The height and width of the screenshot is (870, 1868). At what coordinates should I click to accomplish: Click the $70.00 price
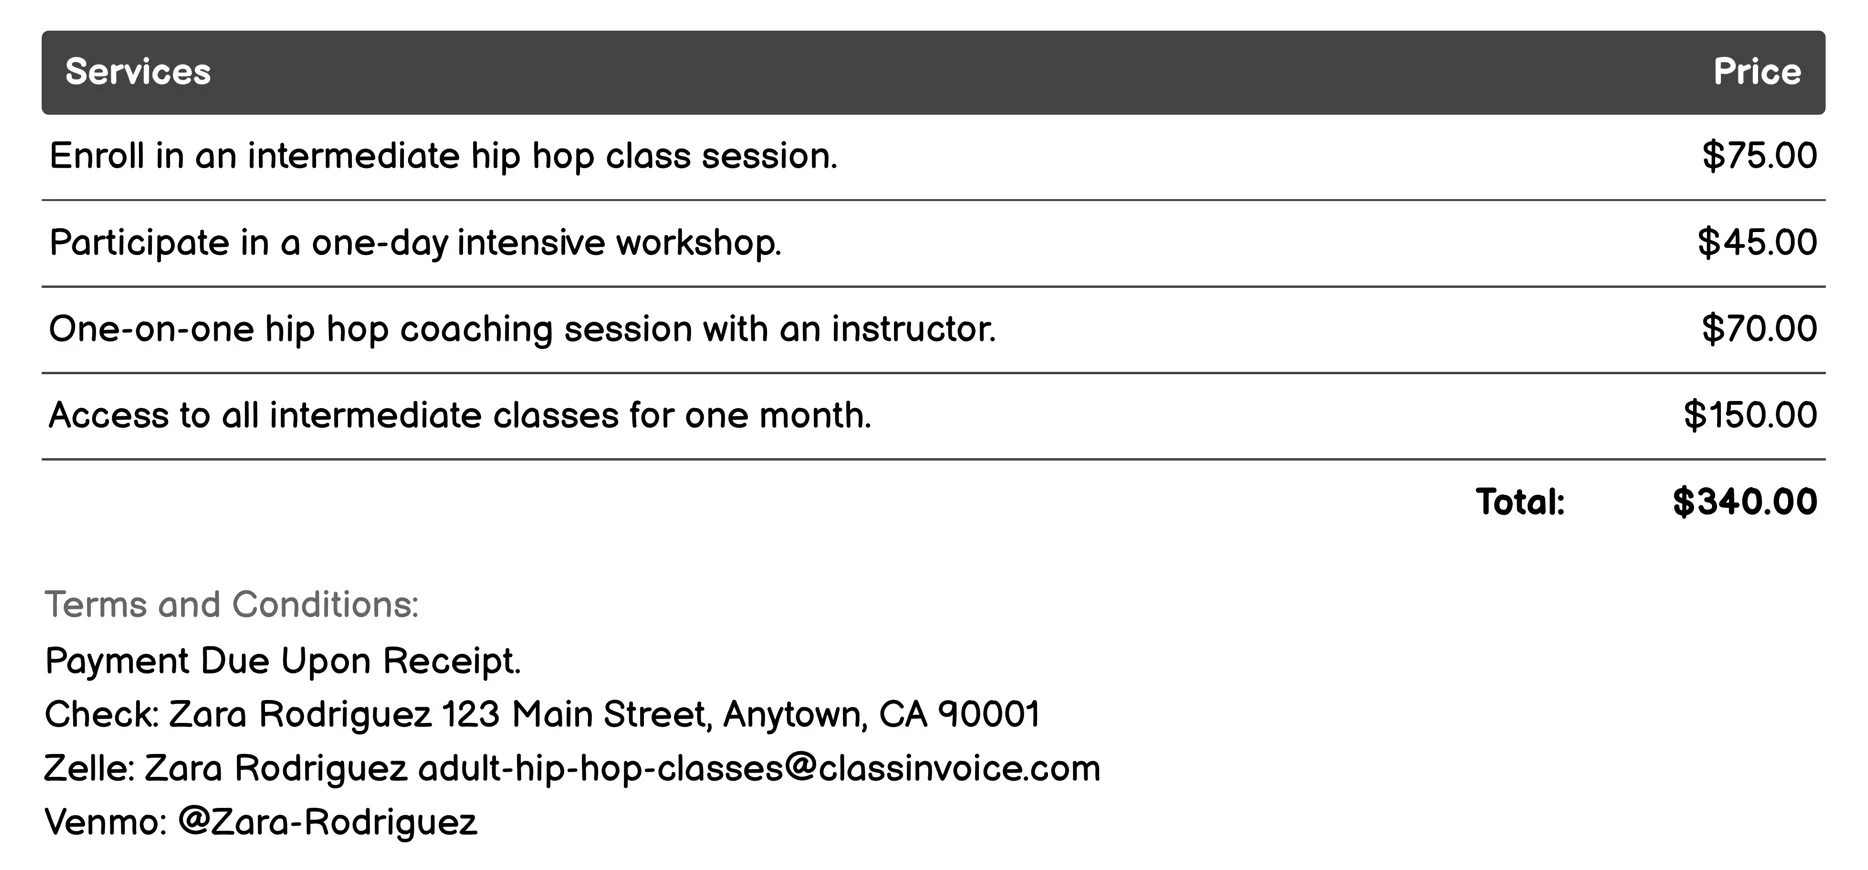click(x=1759, y=329)
